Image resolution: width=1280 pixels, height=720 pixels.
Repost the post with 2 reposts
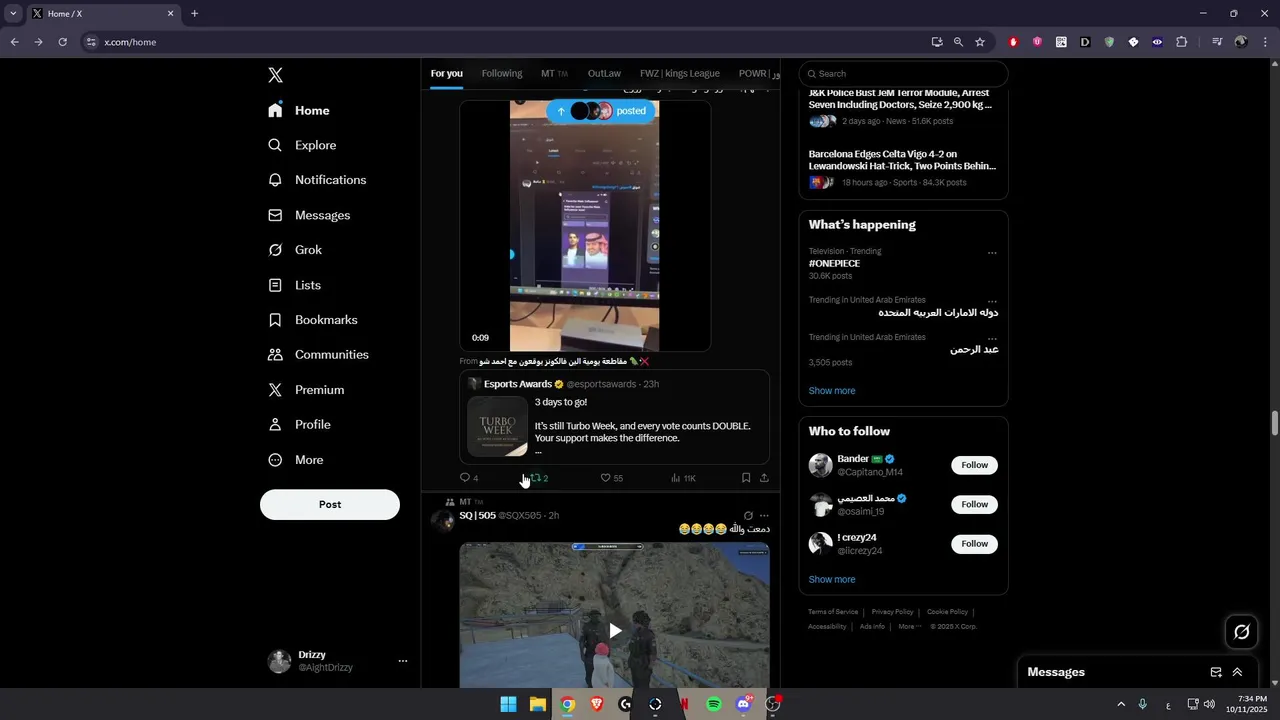[x=539, y=478]
